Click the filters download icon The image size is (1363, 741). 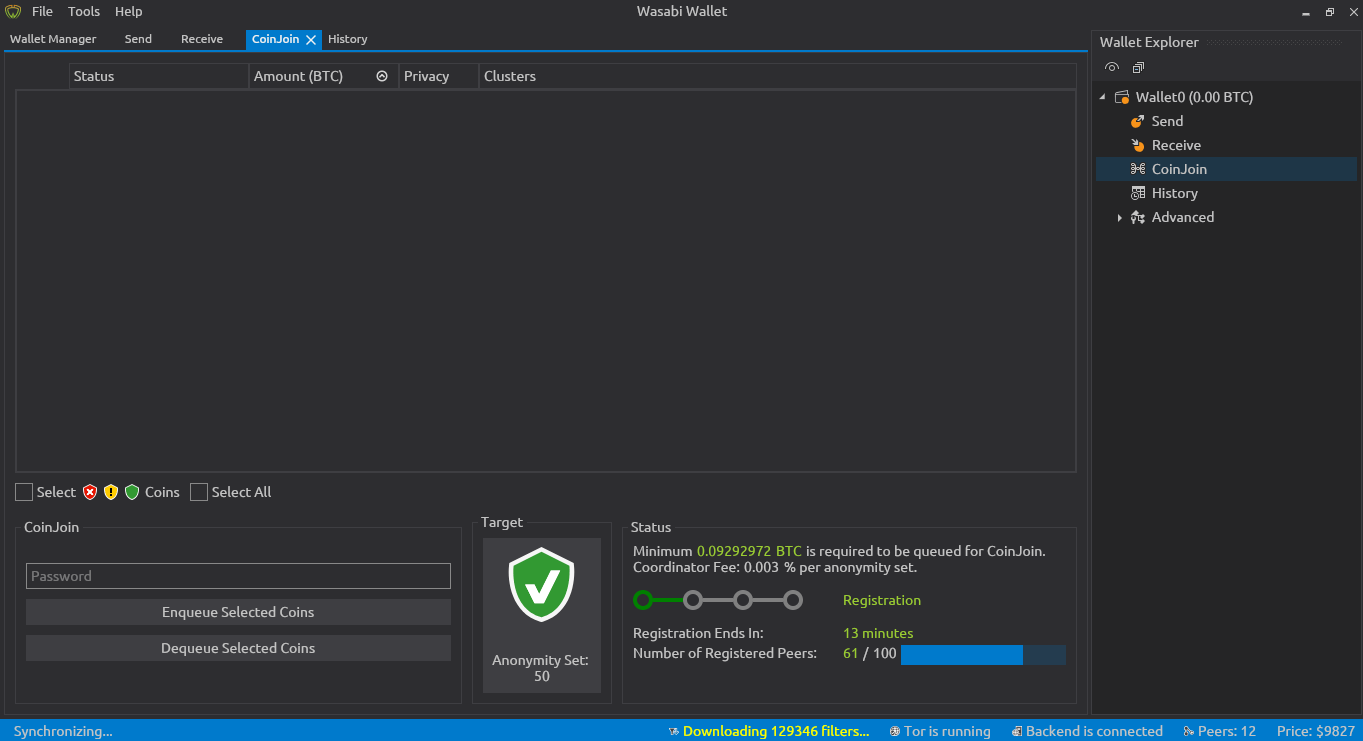coord(674,731)
